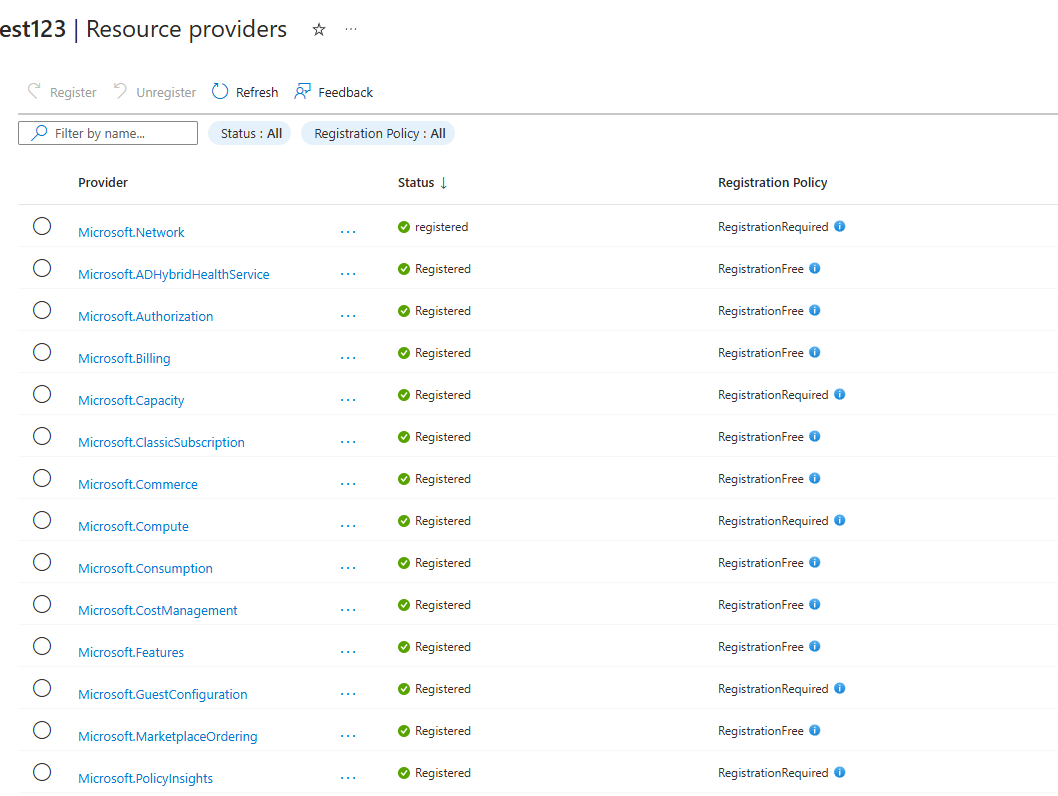Open the Microsoft.Capacity provider link
This screenshot has height=796, width=1058.
click(x=131, y=400)
